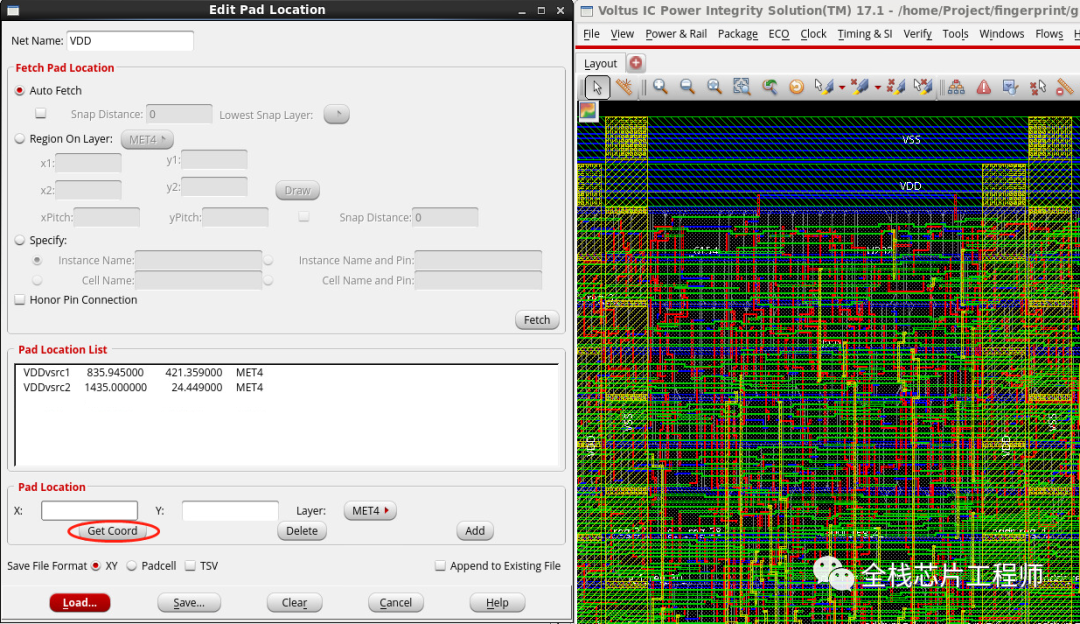Click the Get Coord button
Screen dimensions: 1080x624
tap(112, 531)
